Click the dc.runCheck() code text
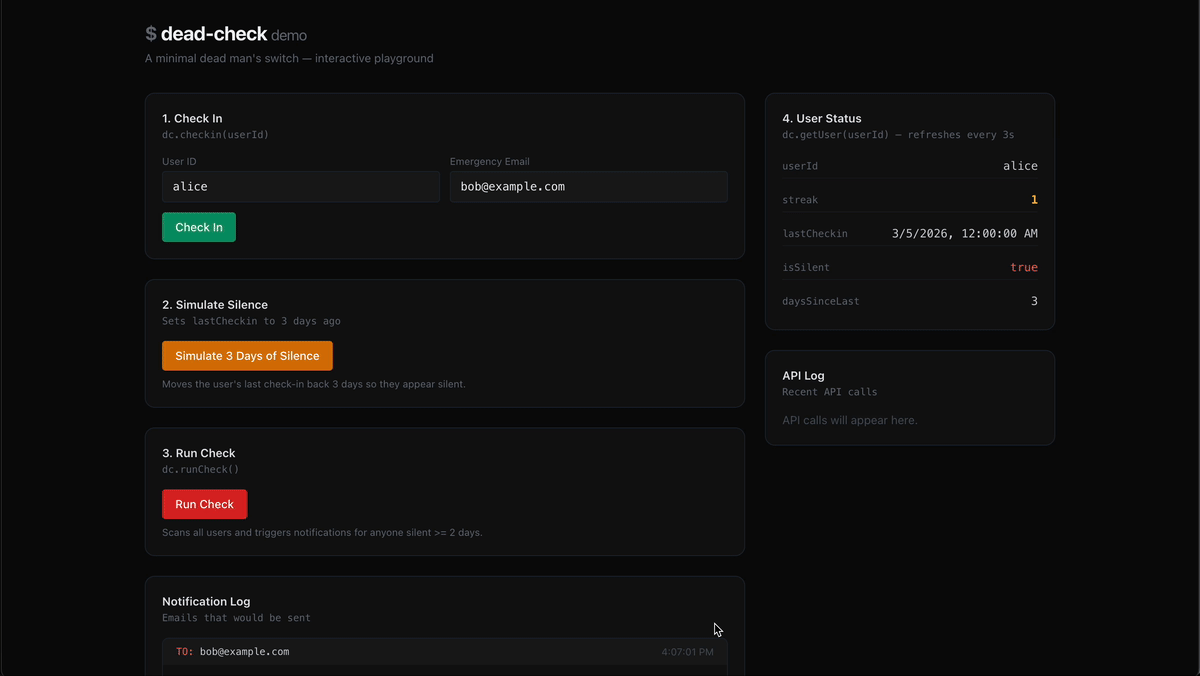 point(200,469)
